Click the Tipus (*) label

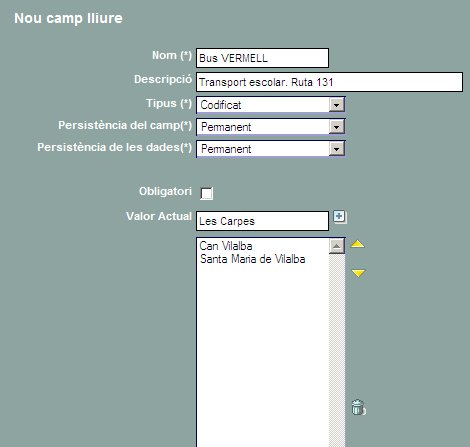coord(169,103)
